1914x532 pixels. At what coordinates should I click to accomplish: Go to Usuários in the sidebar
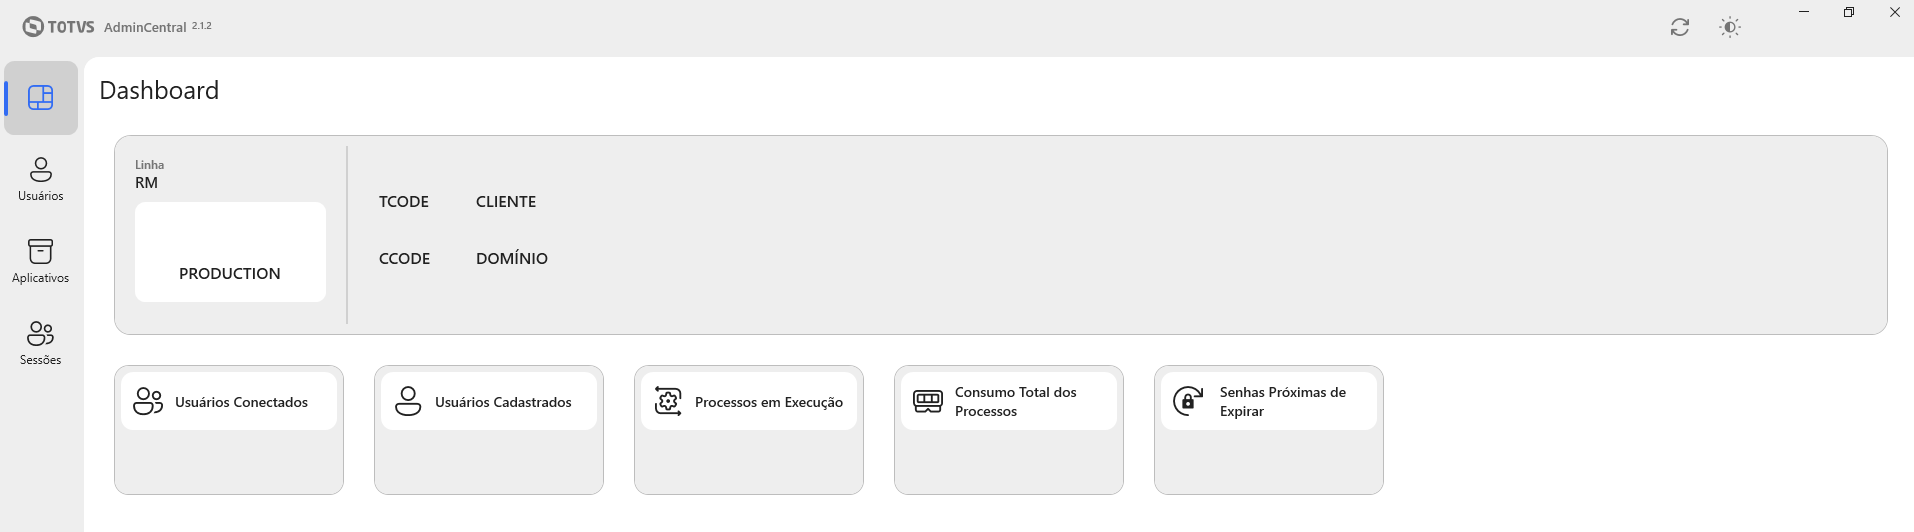[x=41, y=180]
